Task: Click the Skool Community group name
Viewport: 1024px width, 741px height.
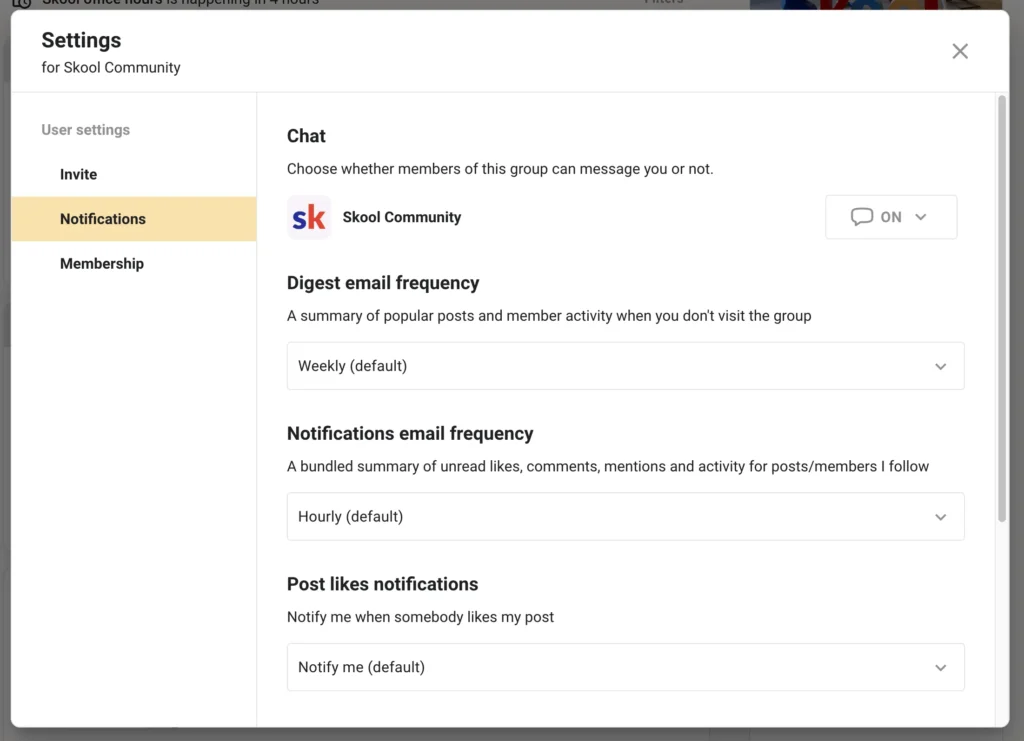Action: (402, 217)
